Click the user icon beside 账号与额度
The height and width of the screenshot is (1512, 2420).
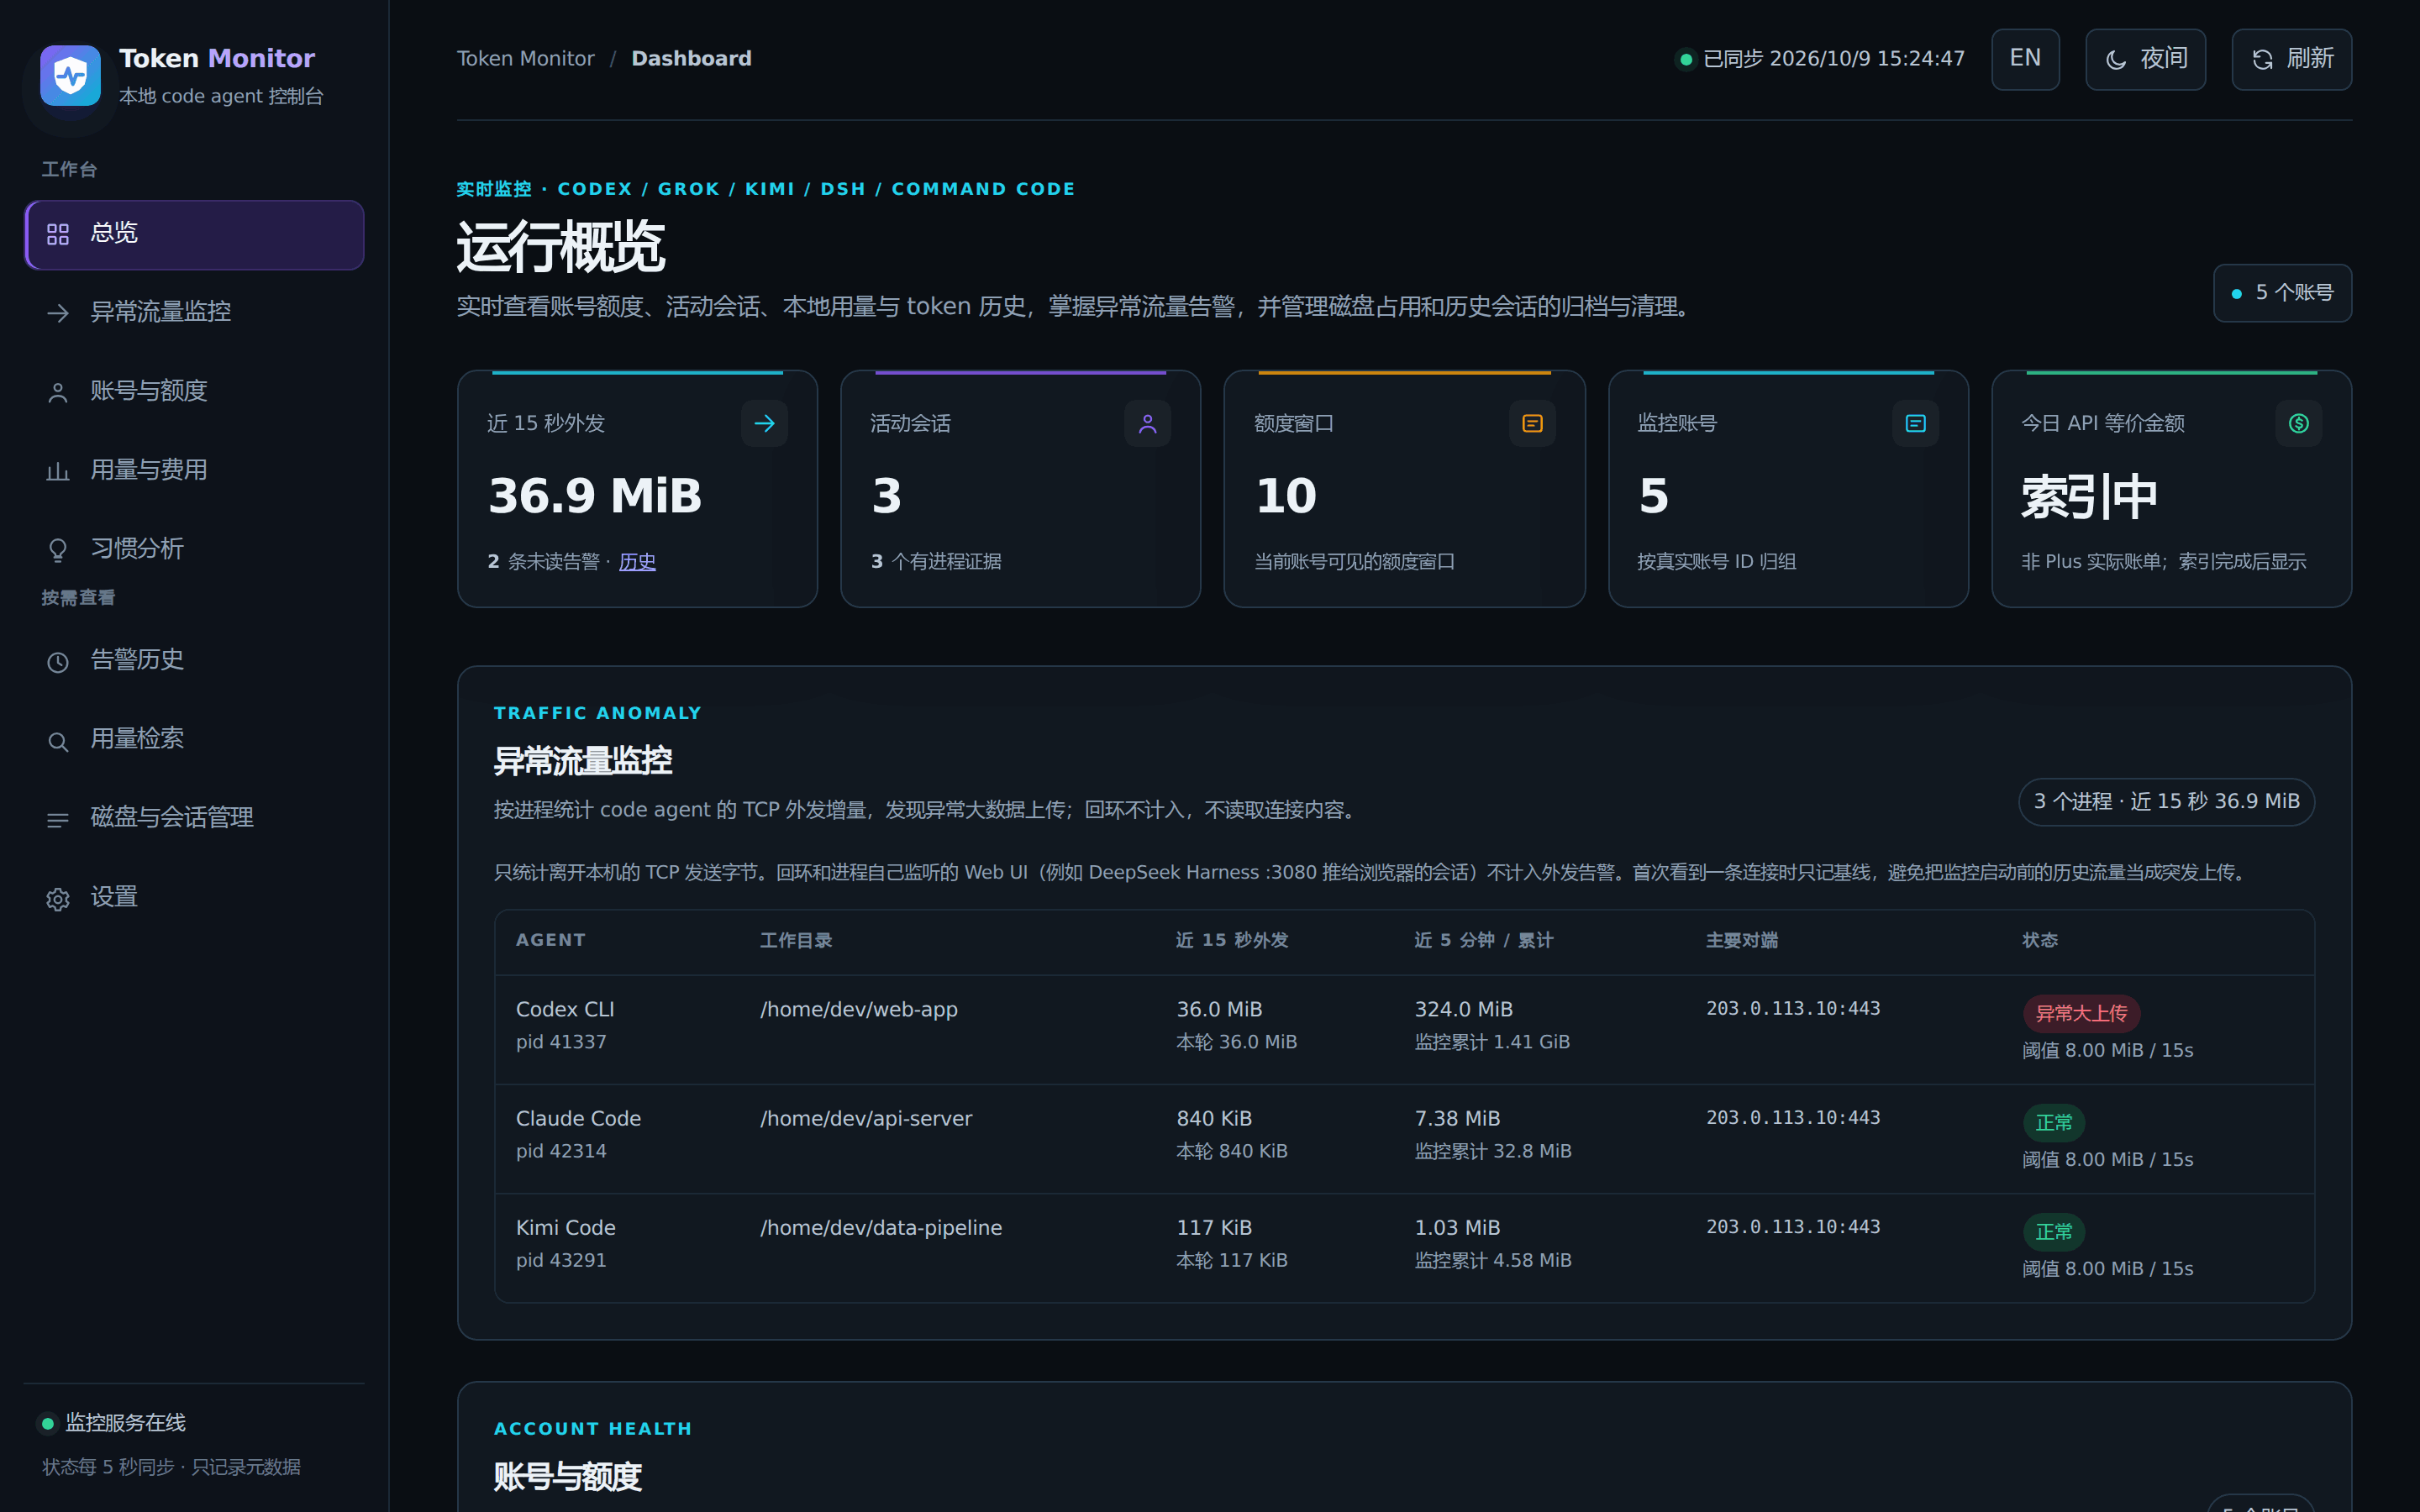[x=58, y=392]
